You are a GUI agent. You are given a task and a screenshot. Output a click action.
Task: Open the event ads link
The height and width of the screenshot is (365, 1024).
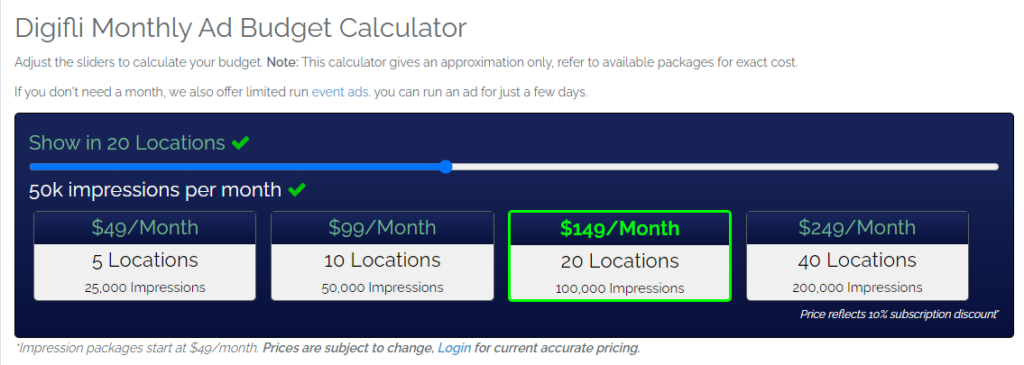click(341, 92)
